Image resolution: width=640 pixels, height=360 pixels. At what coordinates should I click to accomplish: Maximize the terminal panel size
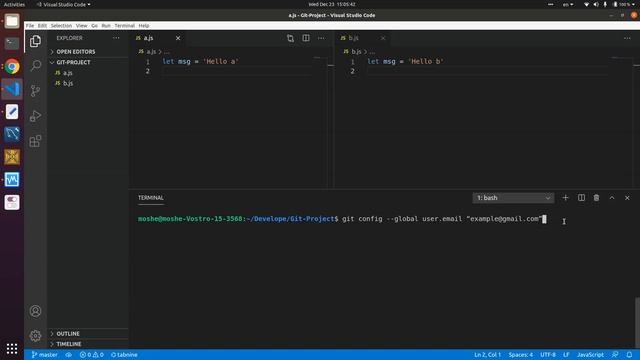click(x=612, y=198)
